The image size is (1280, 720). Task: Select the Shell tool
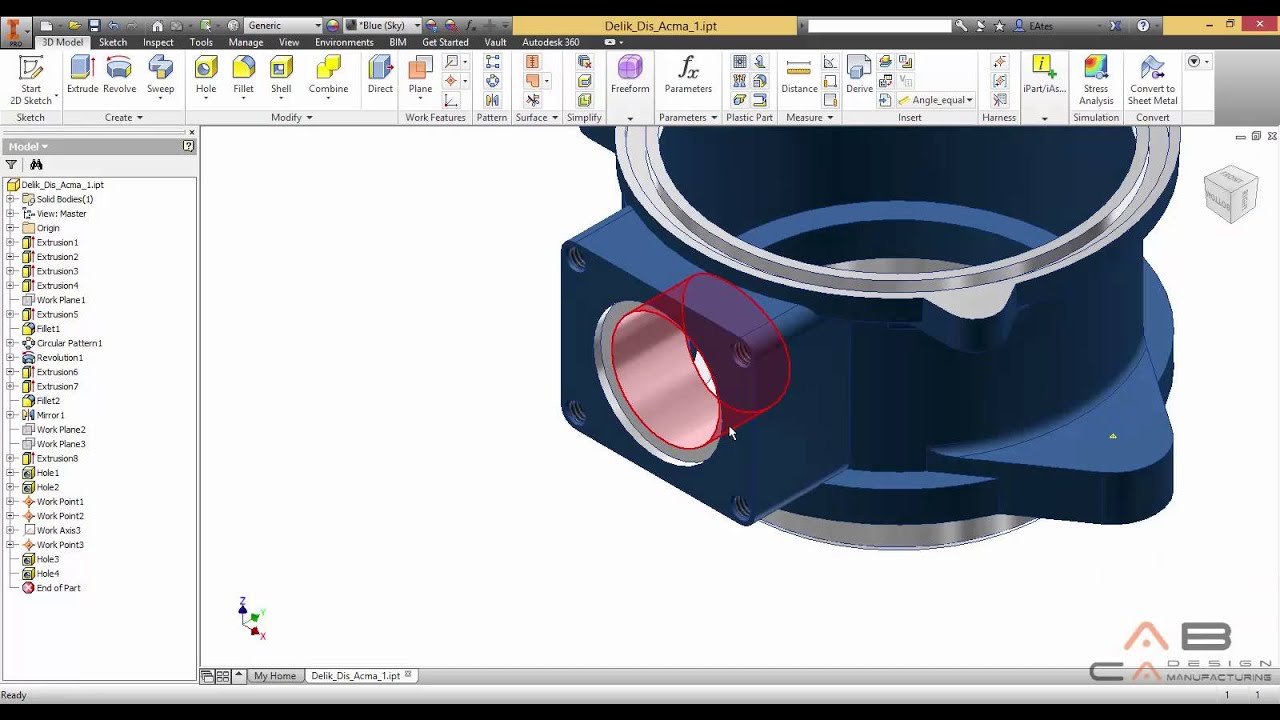(281, 76)
